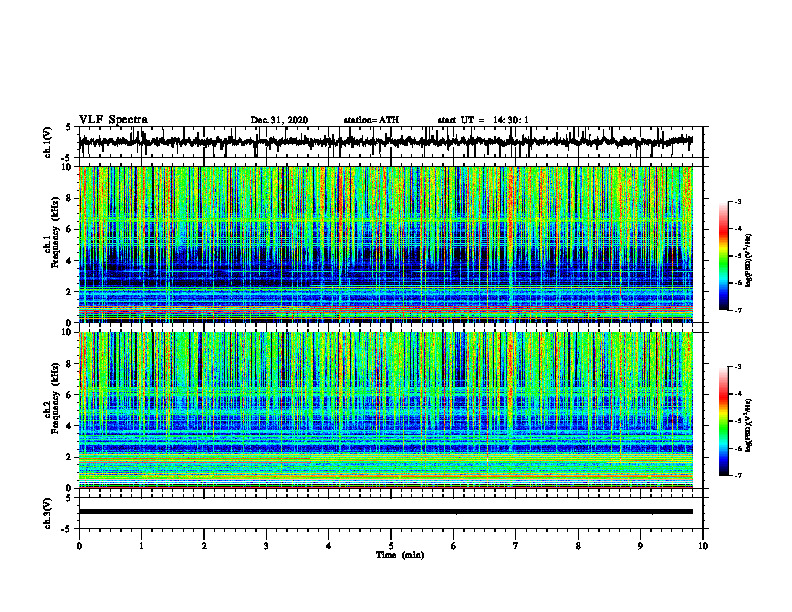Click time axis tick label "2"
The width and height of the screenshot is (792, 612).
204,546
